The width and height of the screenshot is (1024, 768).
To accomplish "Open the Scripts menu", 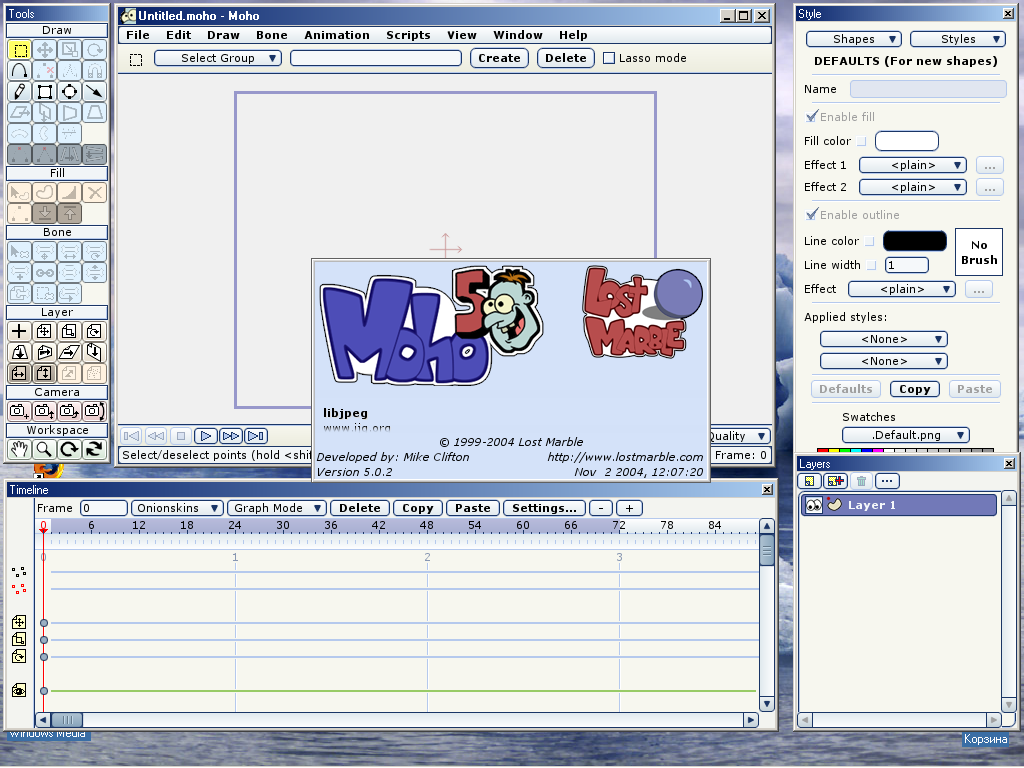I will click(408, 35).
